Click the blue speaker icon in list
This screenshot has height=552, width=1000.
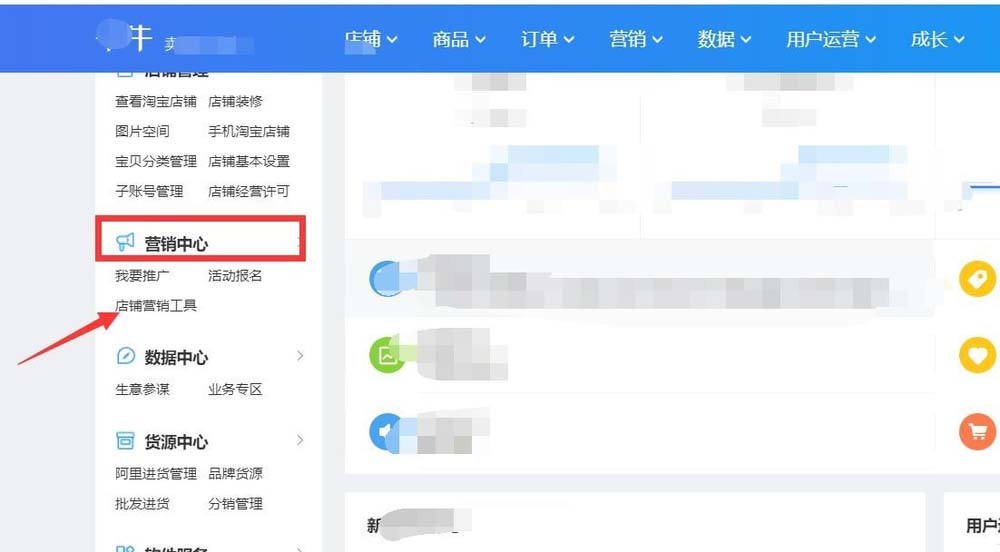coord(385,432)
